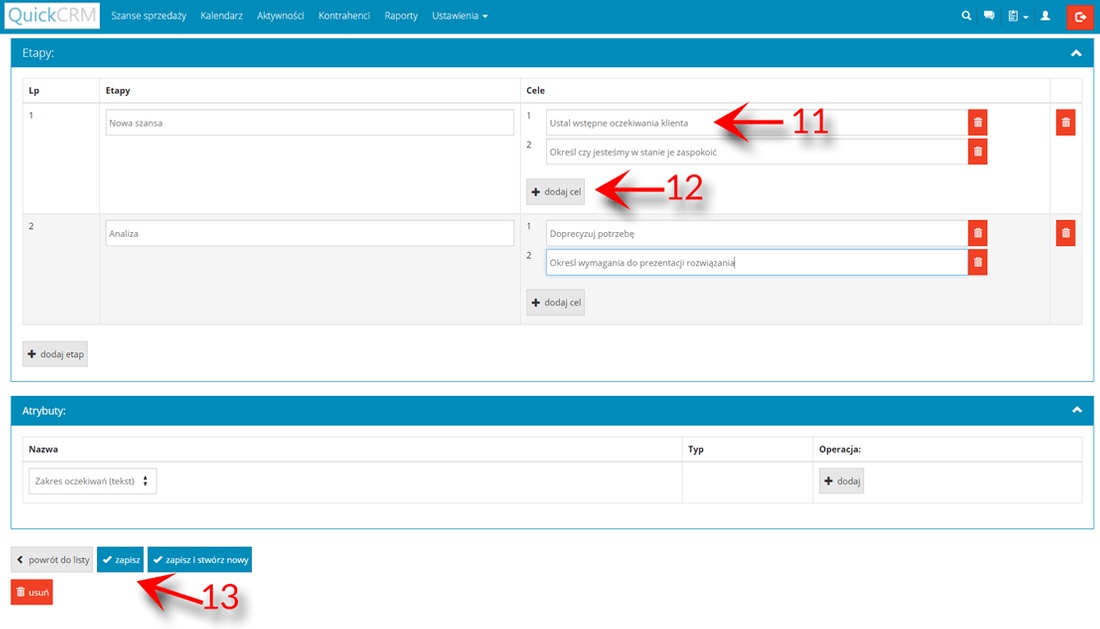Delete goal 'Ustal wstępne oczekiwania klienta'
1100x629 pixels.
tap(978, 123)
